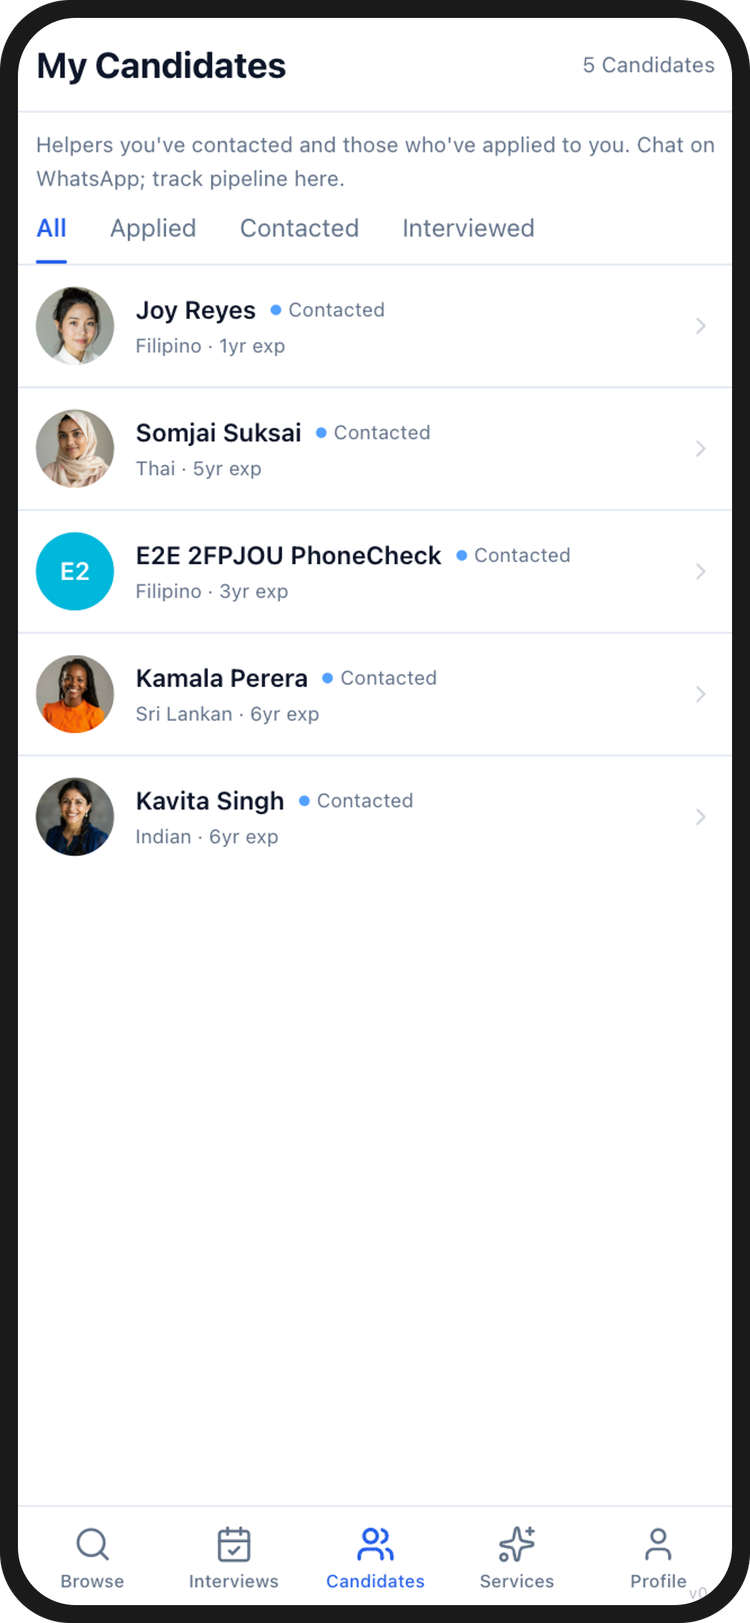Click Somjai Suksai profile photo
750x1623 pixels.
tap(75, 449)
